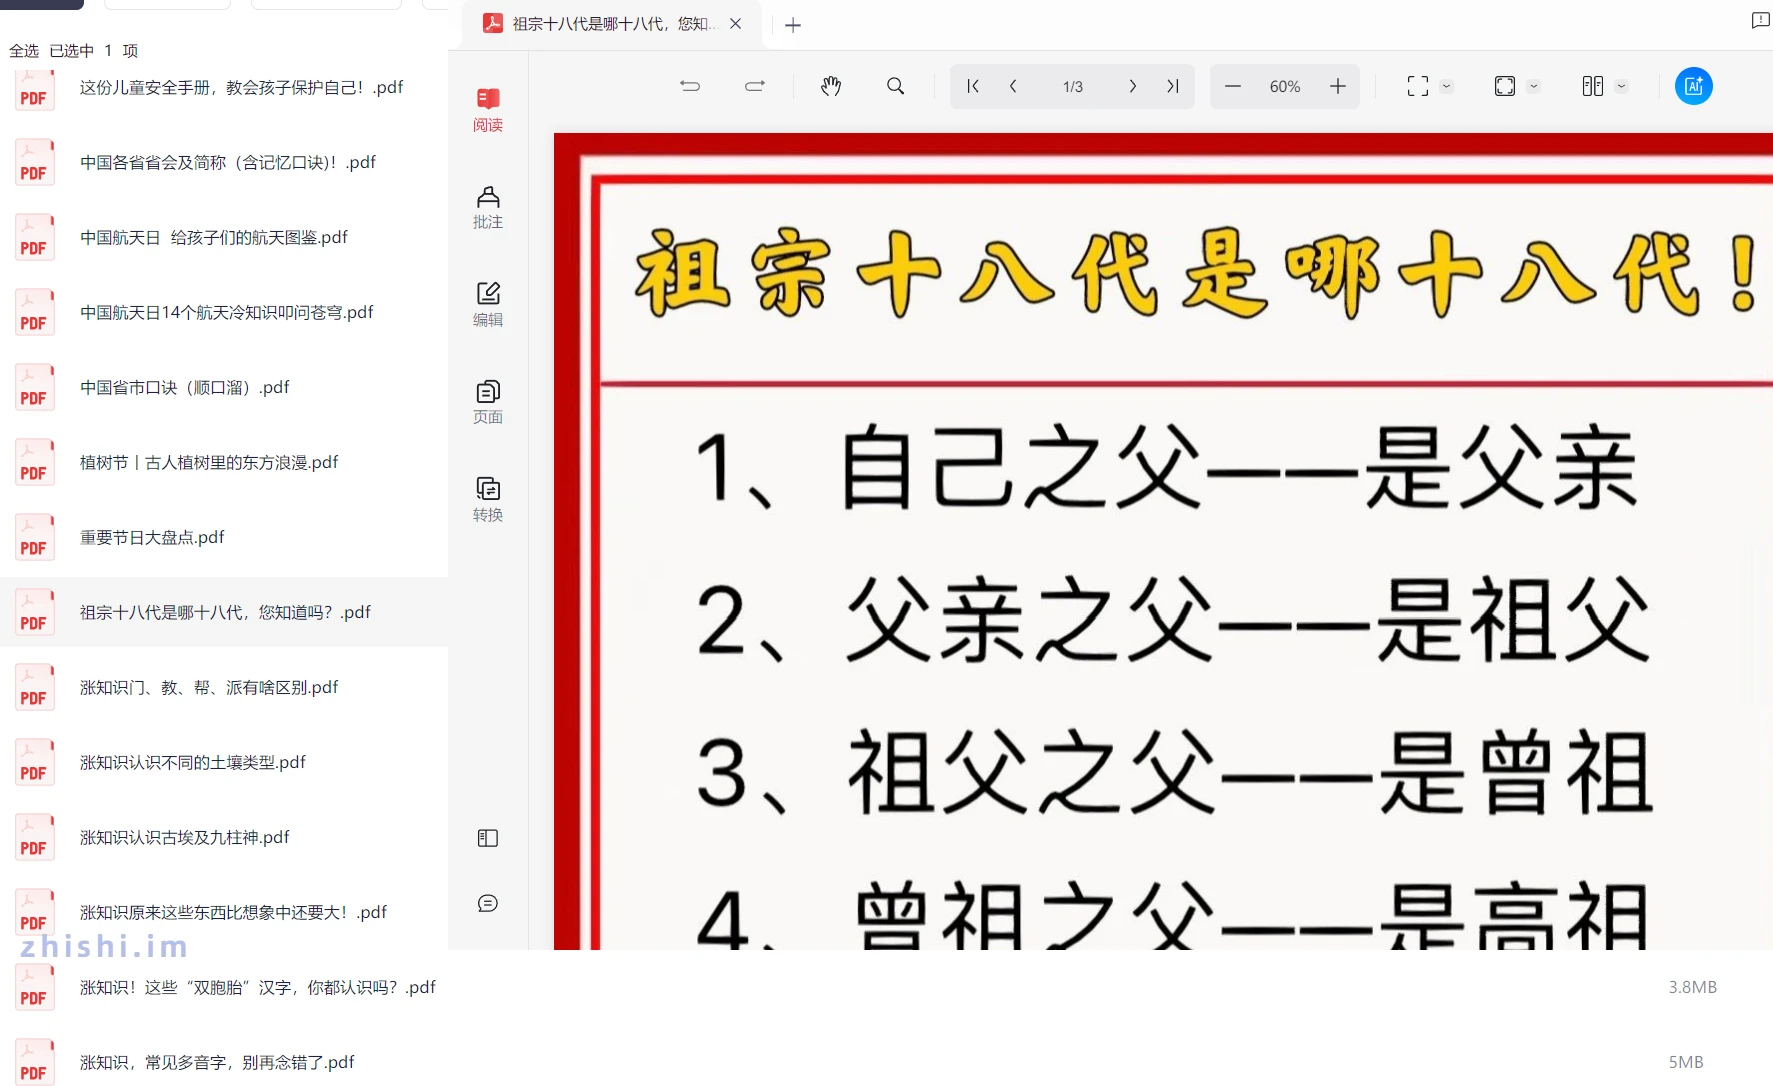This screenshot has height=1086, width=1773.
Task: Close the 祖宗十八代 document tab
Action: (x=736, y=23)
